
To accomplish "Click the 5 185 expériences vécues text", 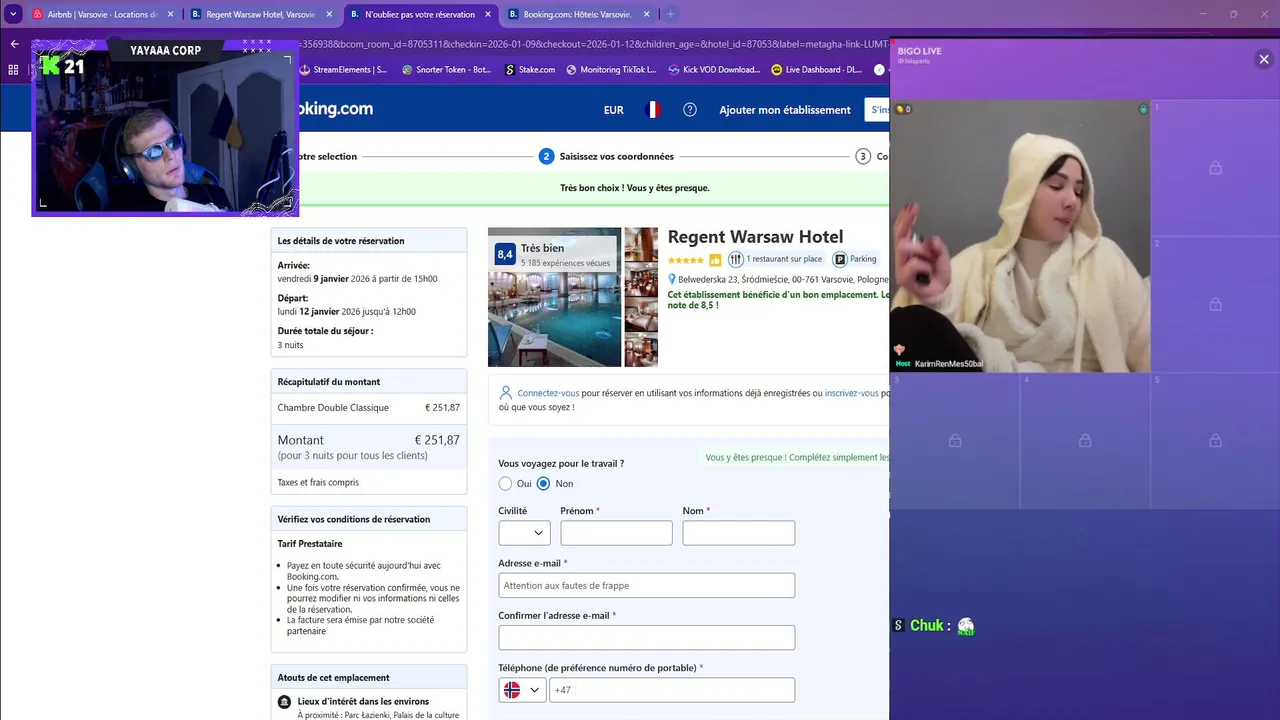I will [565, 263].
